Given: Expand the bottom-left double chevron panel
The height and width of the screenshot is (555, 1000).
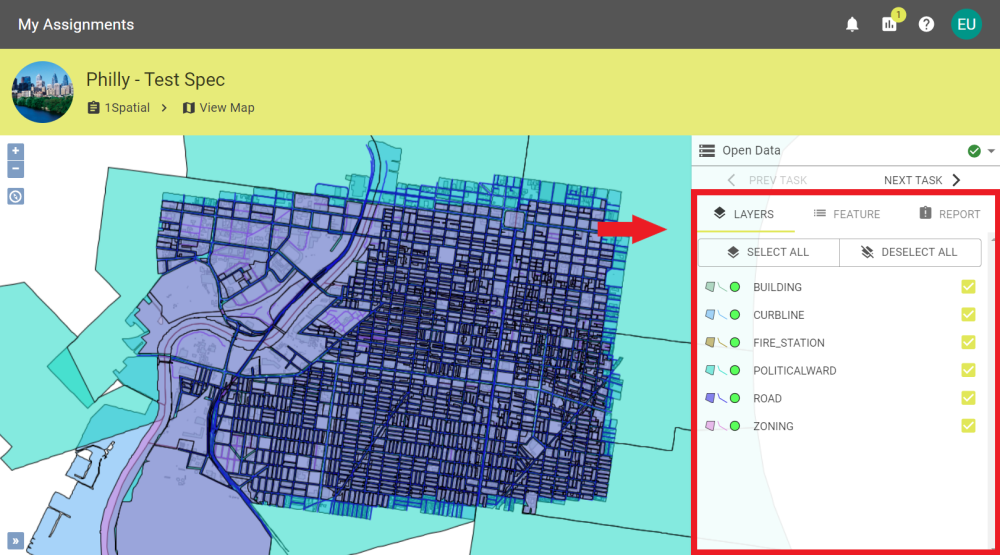Looking at the screenshot, I should [15, 539].
